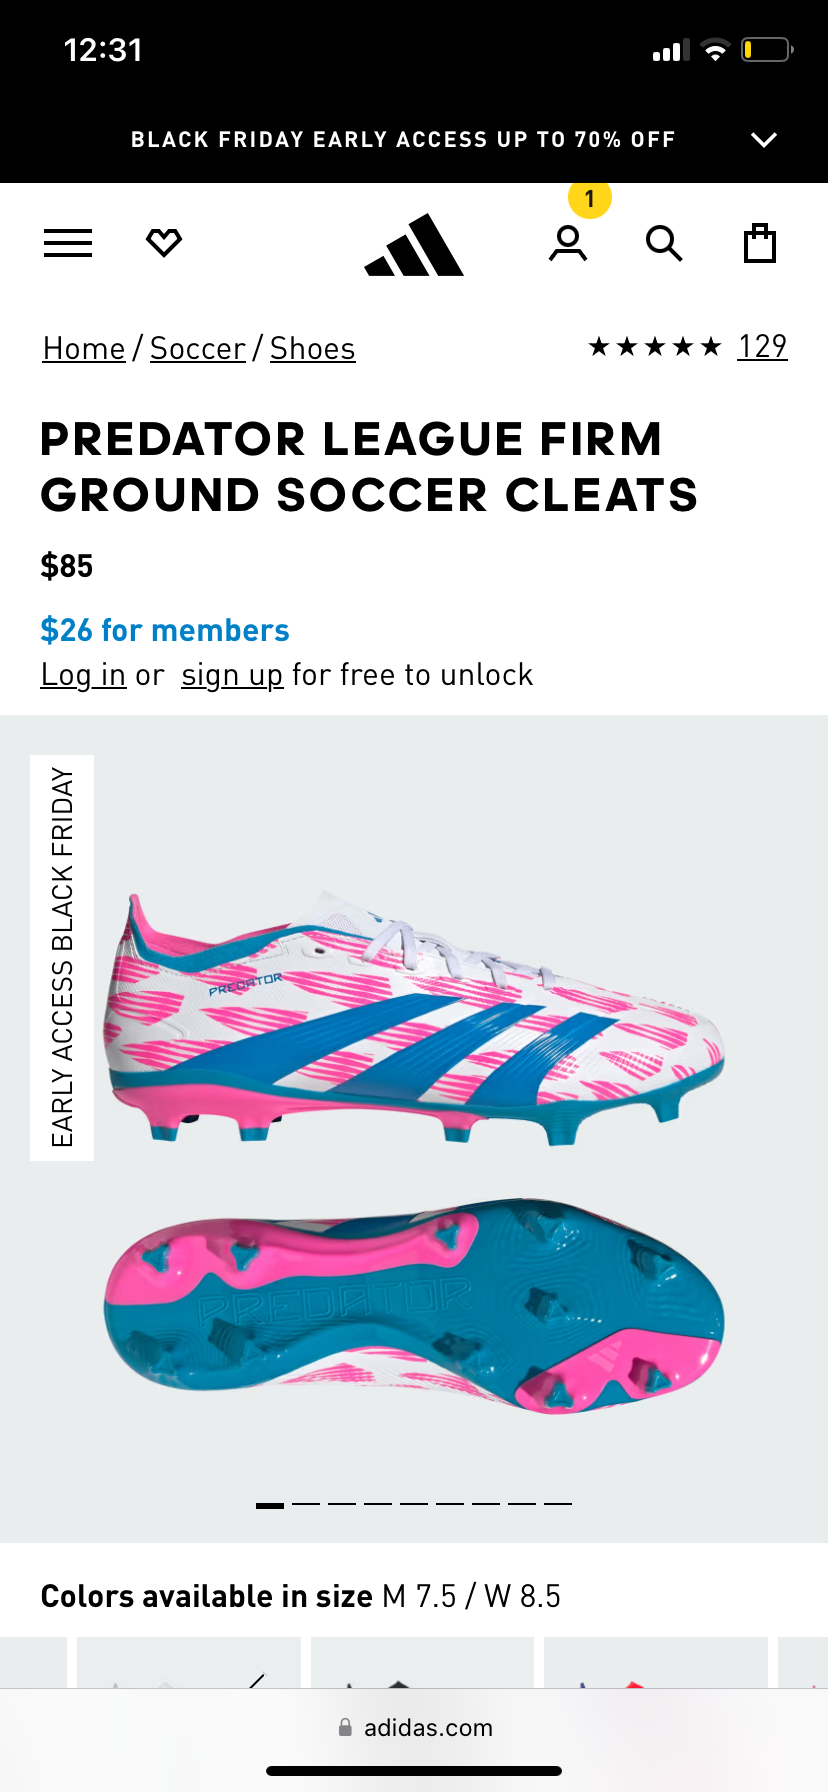Go to the Shoes breadcrumb
828x1792 pixels.
tap(313, 349)
